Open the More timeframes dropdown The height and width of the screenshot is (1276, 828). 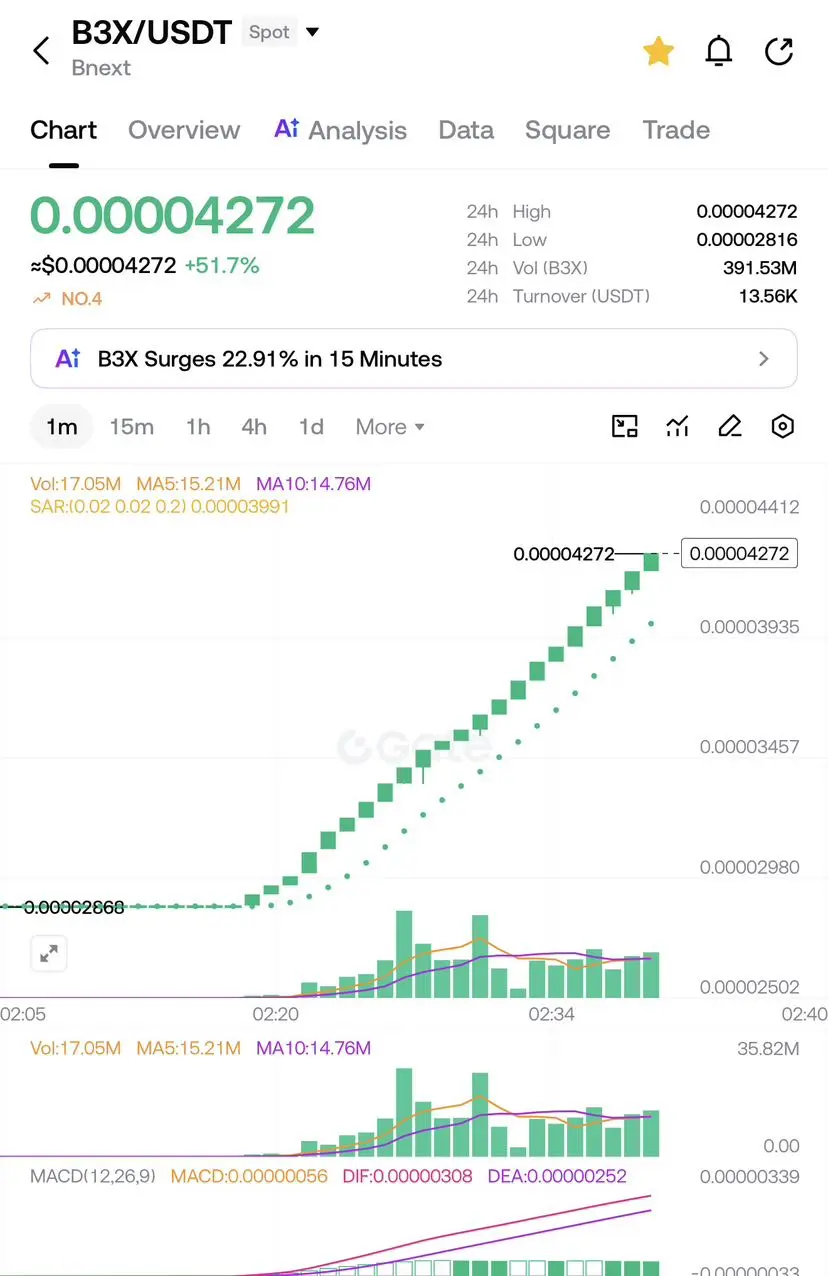(x=390, y=427)
